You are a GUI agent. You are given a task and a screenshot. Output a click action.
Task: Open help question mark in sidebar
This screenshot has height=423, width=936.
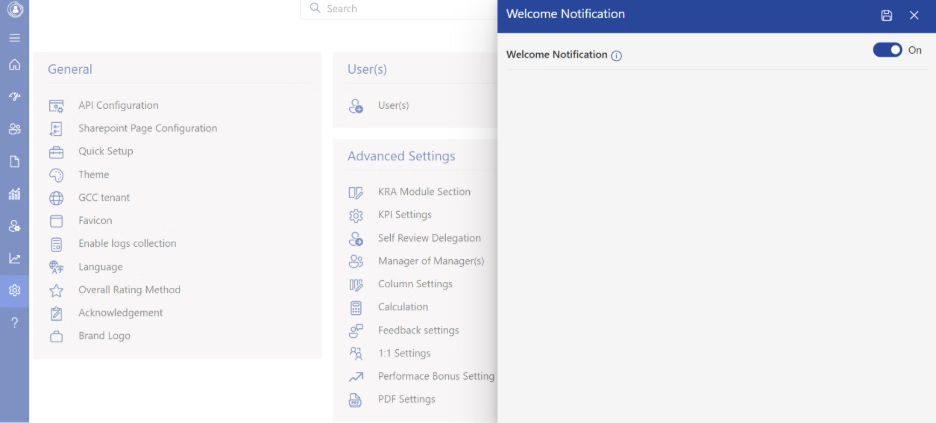click(14, 323)
